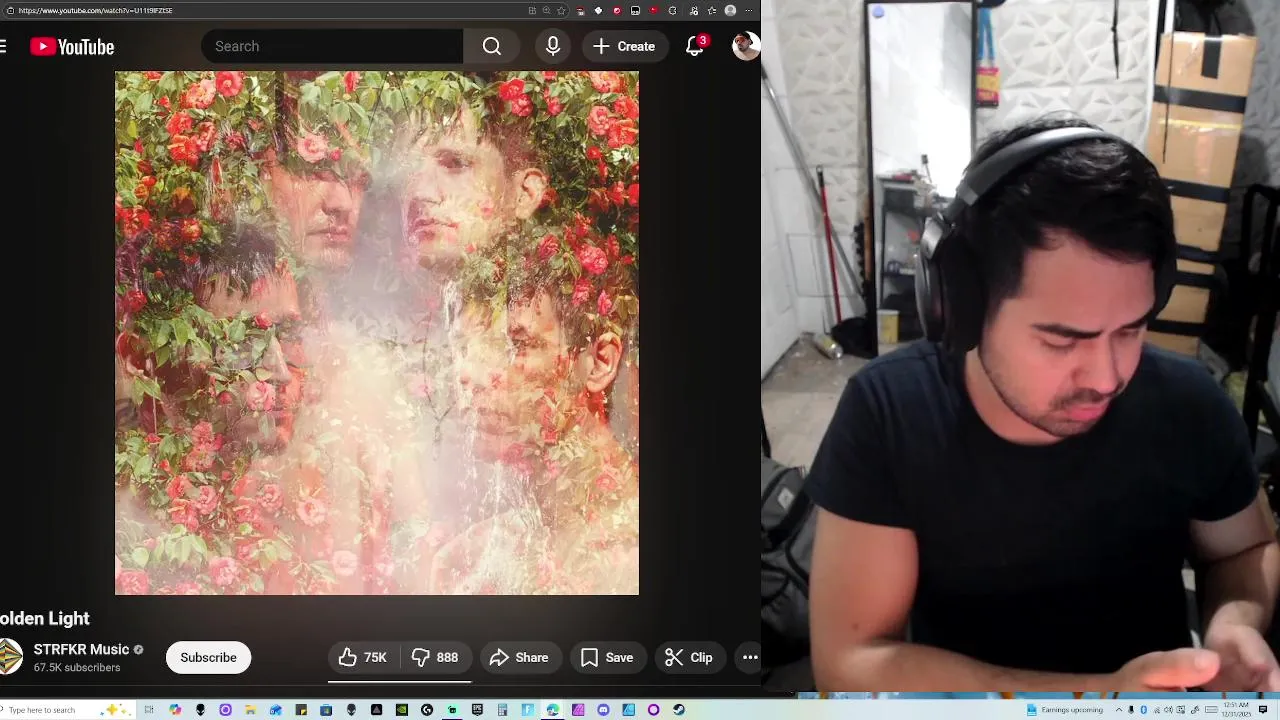The width and height of the screenshot is (1280, 720).
Task: Share the video
Action: 519,657
